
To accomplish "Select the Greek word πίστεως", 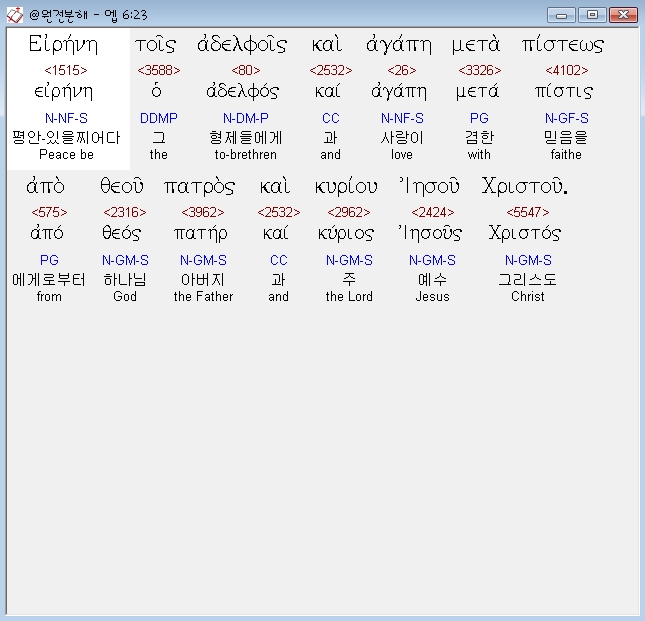I will (563, 45).
